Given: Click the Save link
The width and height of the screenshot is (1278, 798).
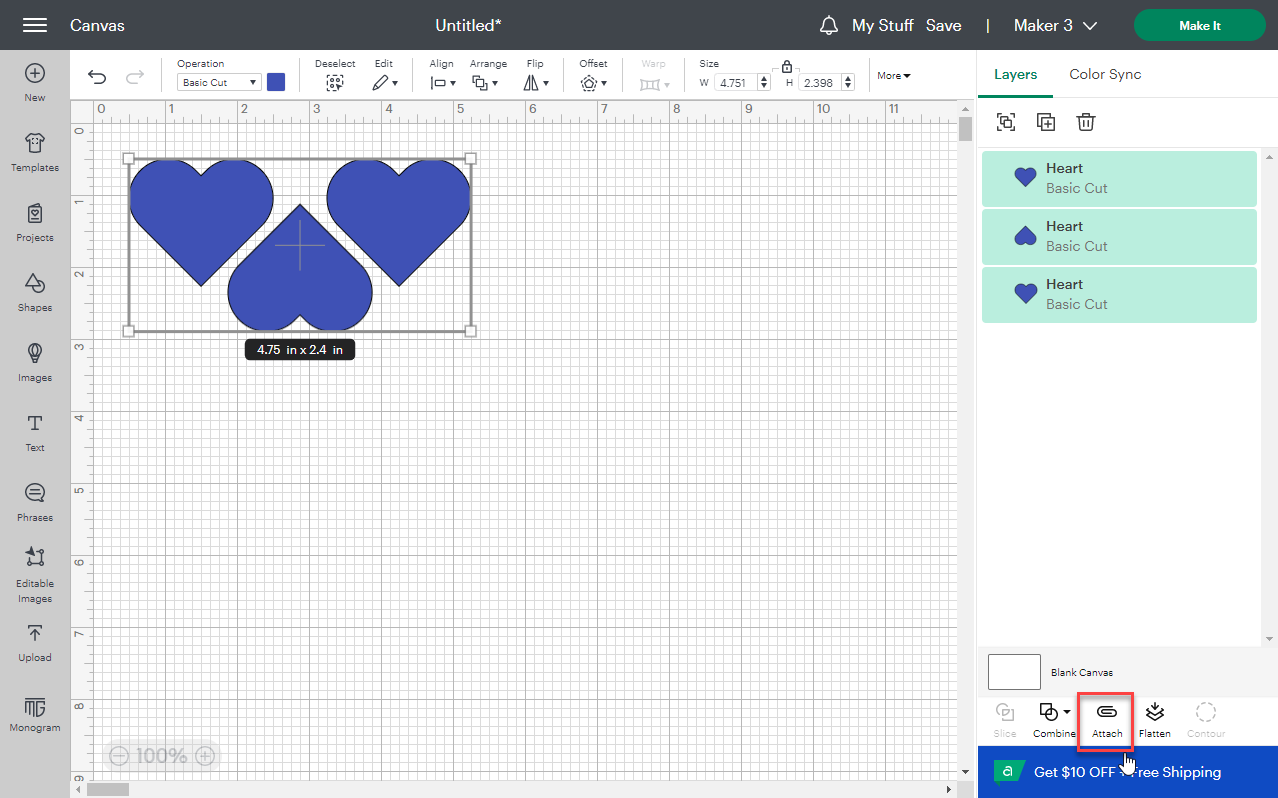Looking at the screenshot, I should 943,26.
